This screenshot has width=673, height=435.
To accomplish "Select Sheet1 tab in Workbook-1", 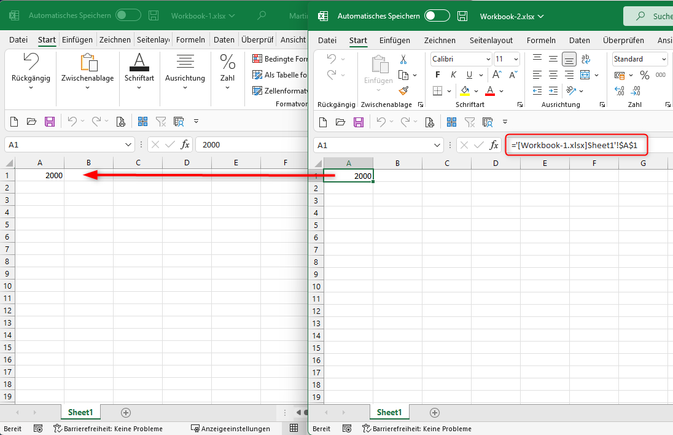I will pyautogui.click(x=80, y=412).
